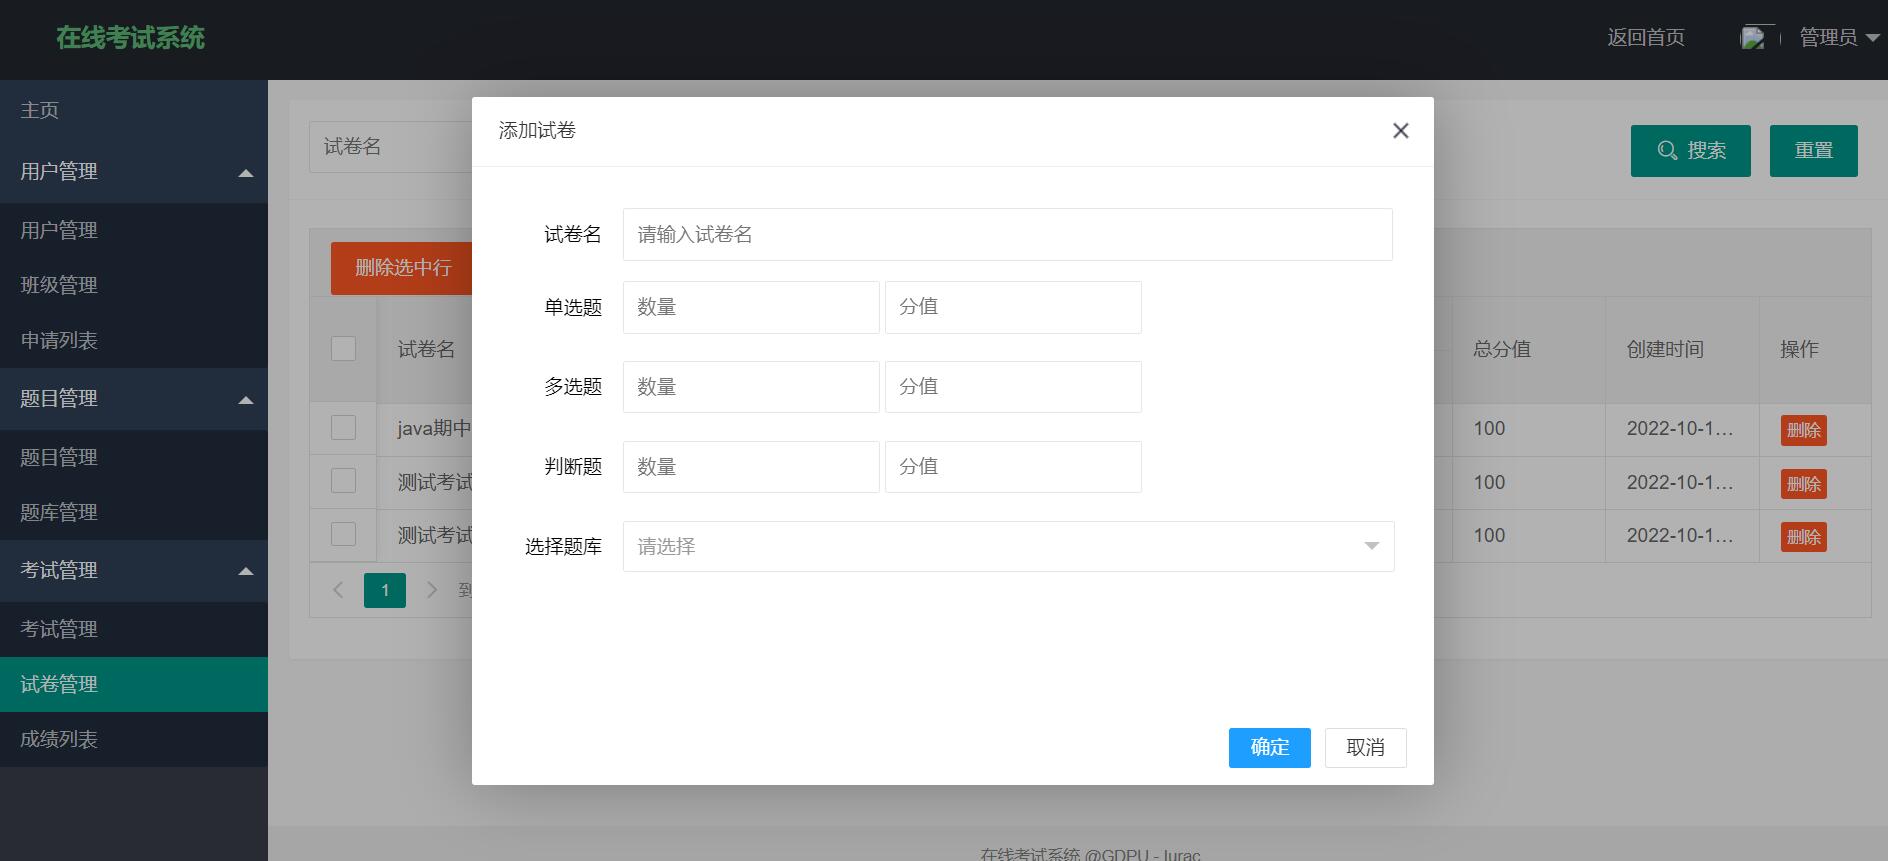Open 班级管理 in sidebar
1888x861 pixels.
(x=134, y=285)
